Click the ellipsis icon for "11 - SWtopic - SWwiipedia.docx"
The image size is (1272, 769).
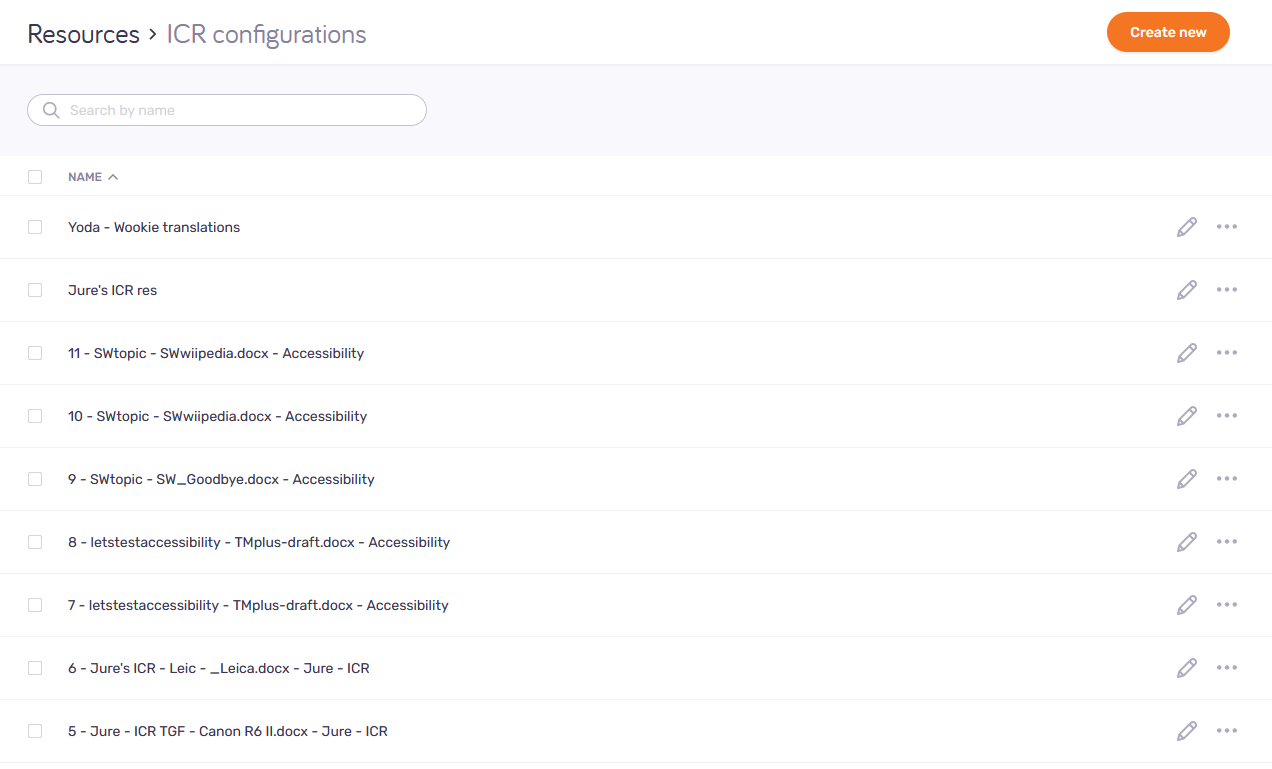click(1227, 353)
